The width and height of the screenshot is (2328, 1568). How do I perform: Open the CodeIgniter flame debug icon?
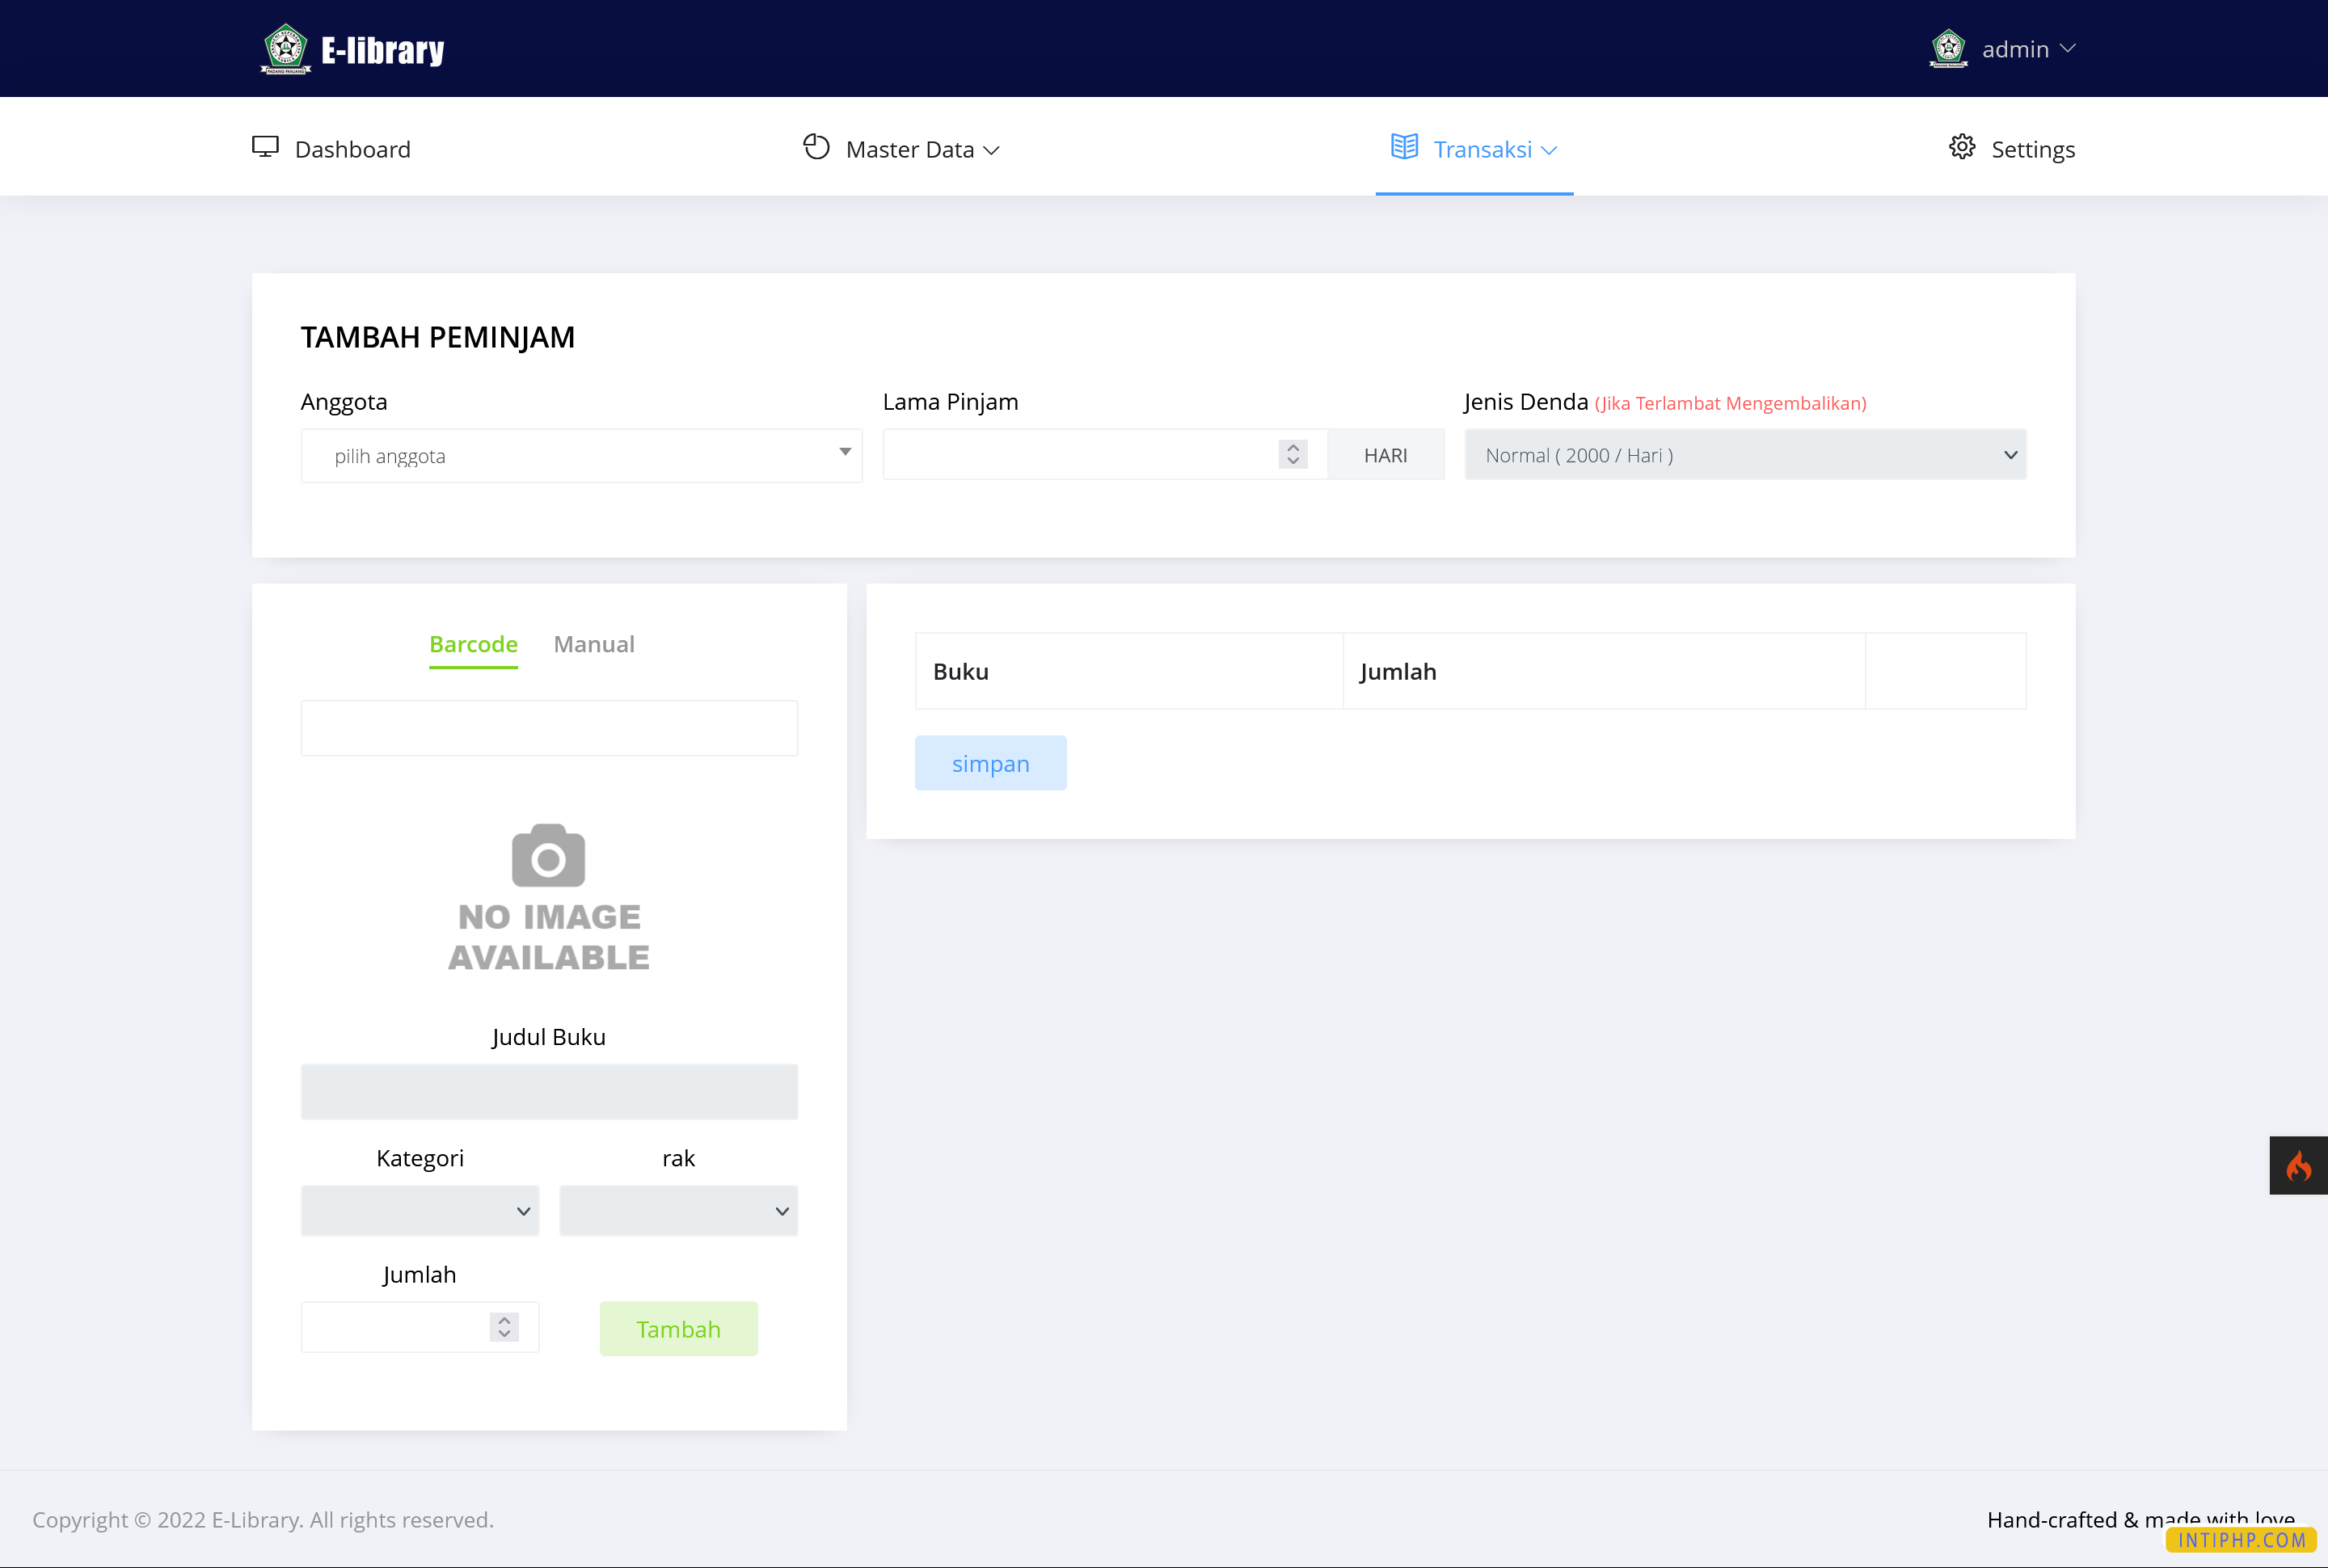point(2298,1165)
